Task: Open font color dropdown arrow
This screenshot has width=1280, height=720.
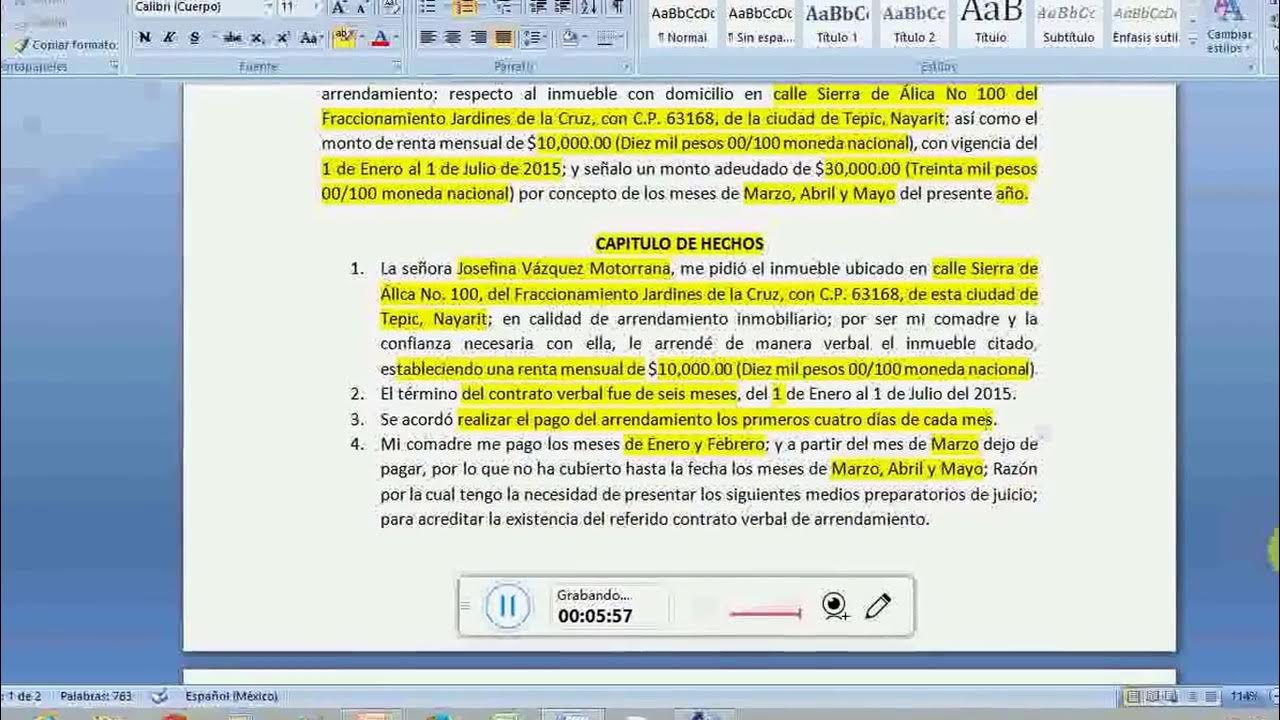Action: tap(395, 38)
